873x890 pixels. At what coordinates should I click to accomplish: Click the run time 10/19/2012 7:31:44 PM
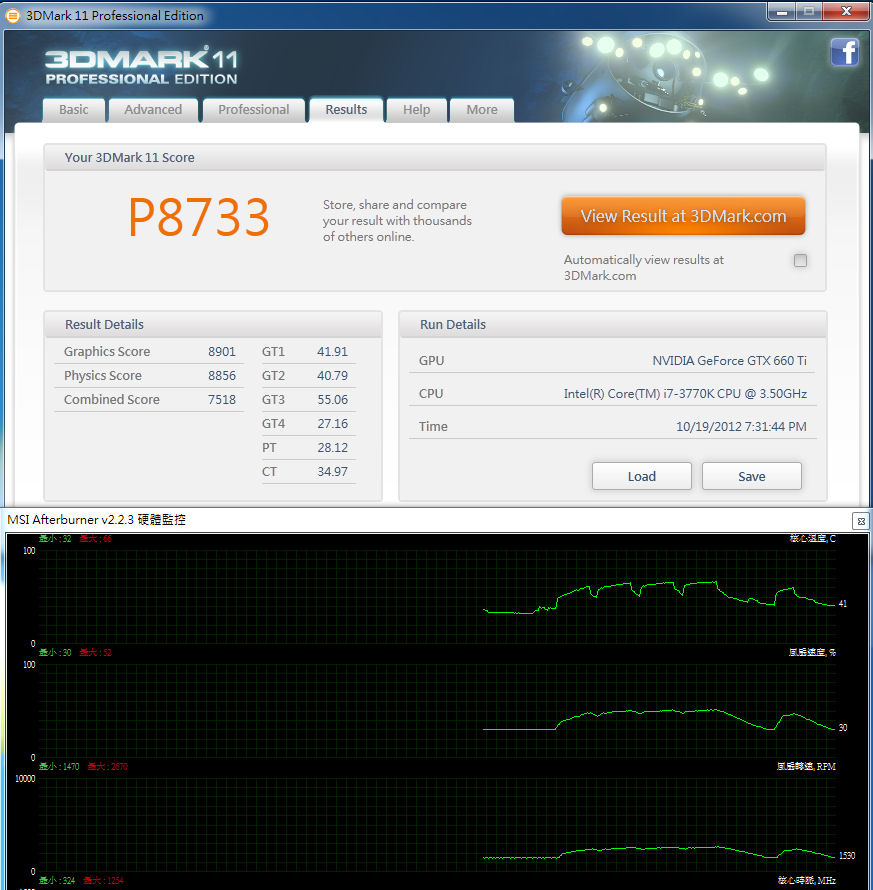click(x=741, y=427)
